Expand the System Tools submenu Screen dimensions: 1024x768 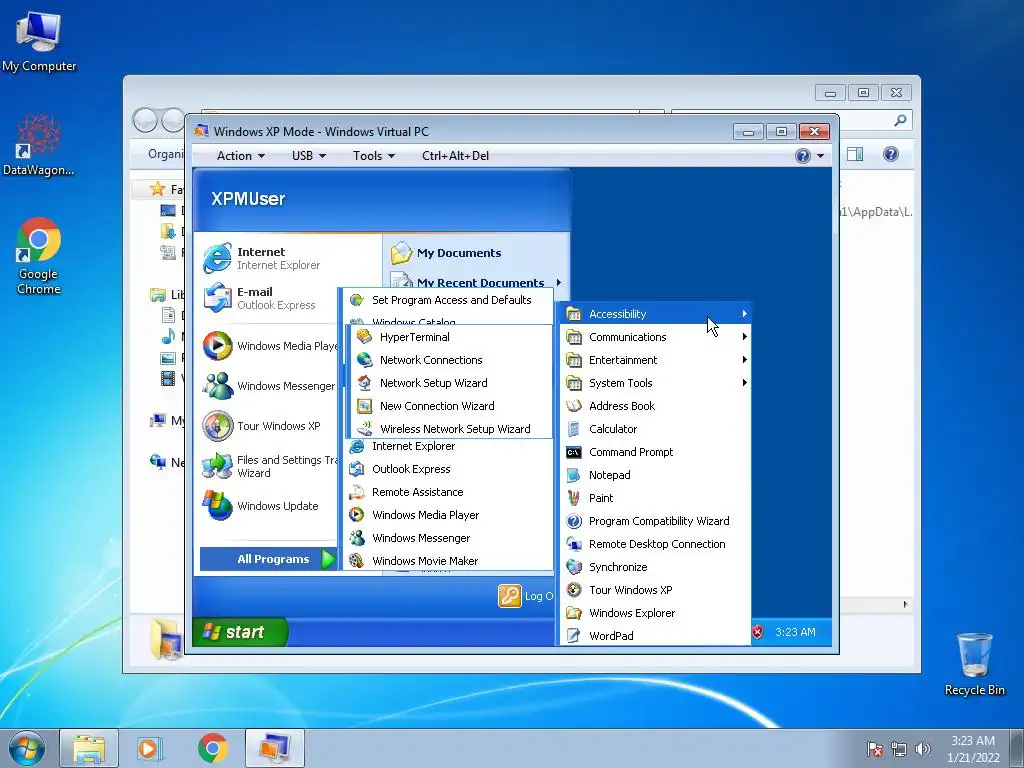pos(656,383)
